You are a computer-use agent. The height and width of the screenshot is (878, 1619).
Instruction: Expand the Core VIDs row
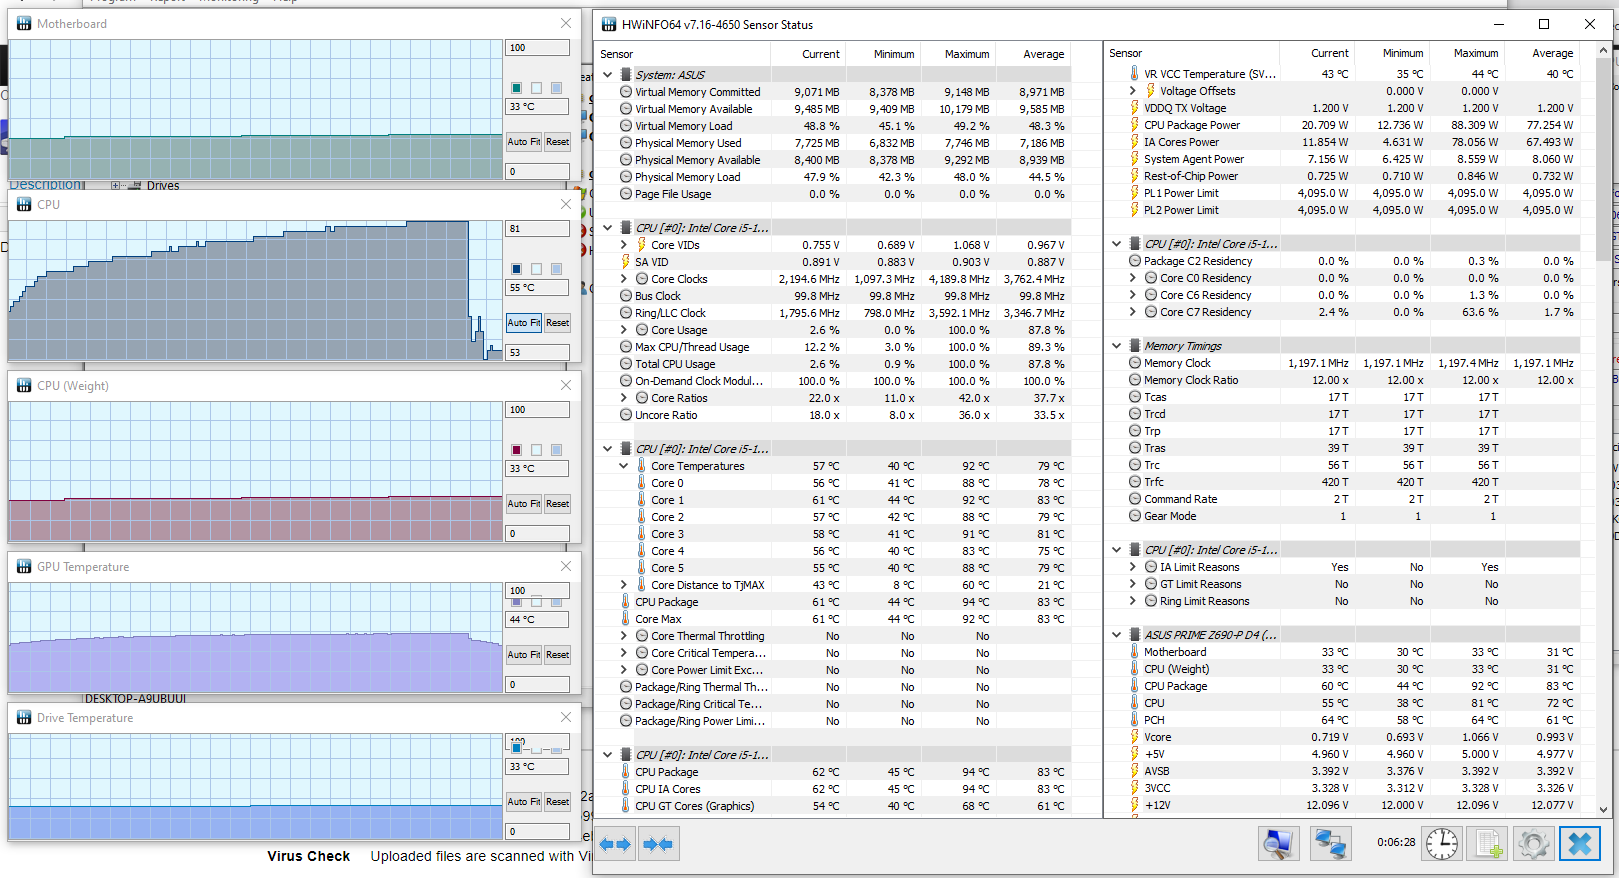click(624, 245)
